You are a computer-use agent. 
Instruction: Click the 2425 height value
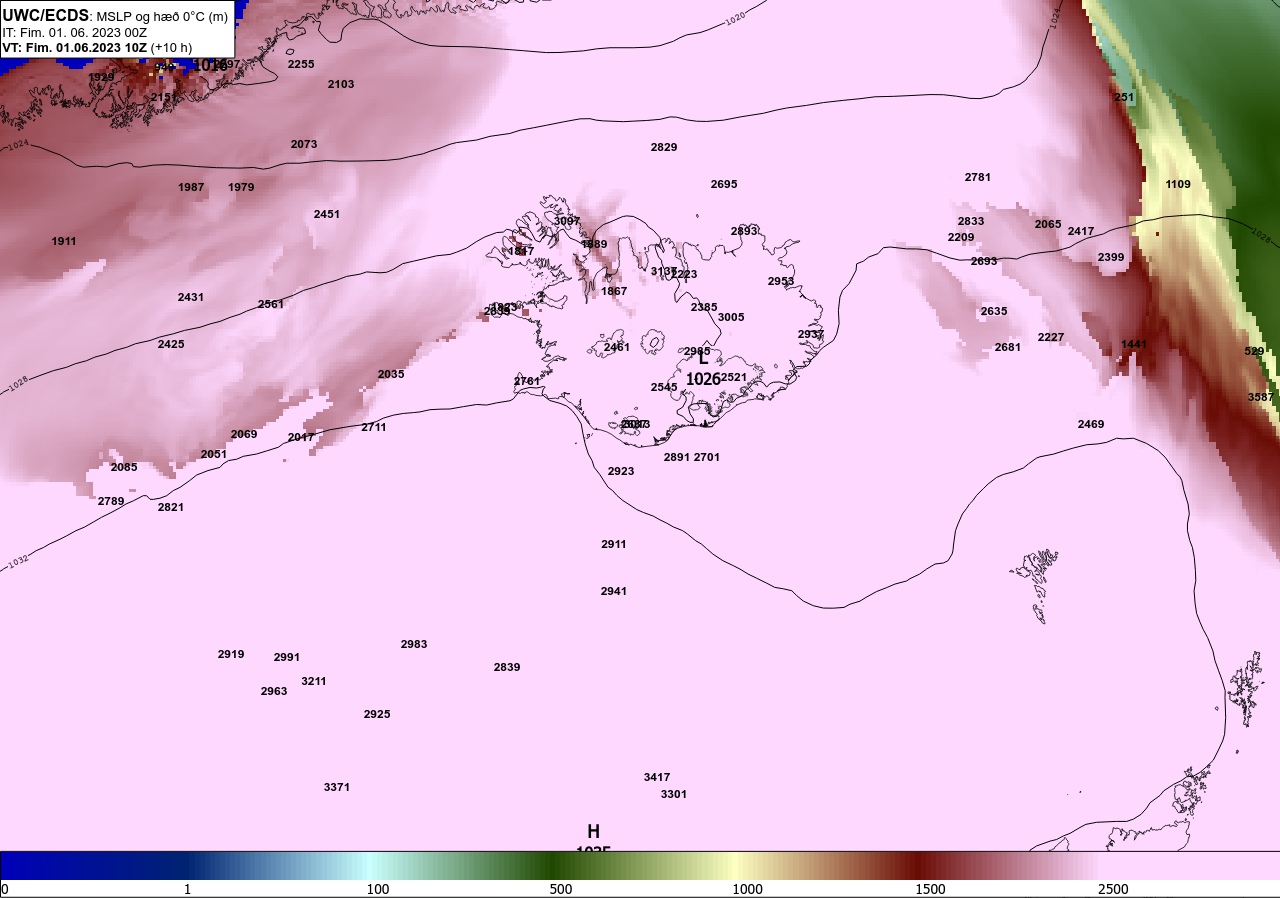pyautogui.click(x=171, y=344)
